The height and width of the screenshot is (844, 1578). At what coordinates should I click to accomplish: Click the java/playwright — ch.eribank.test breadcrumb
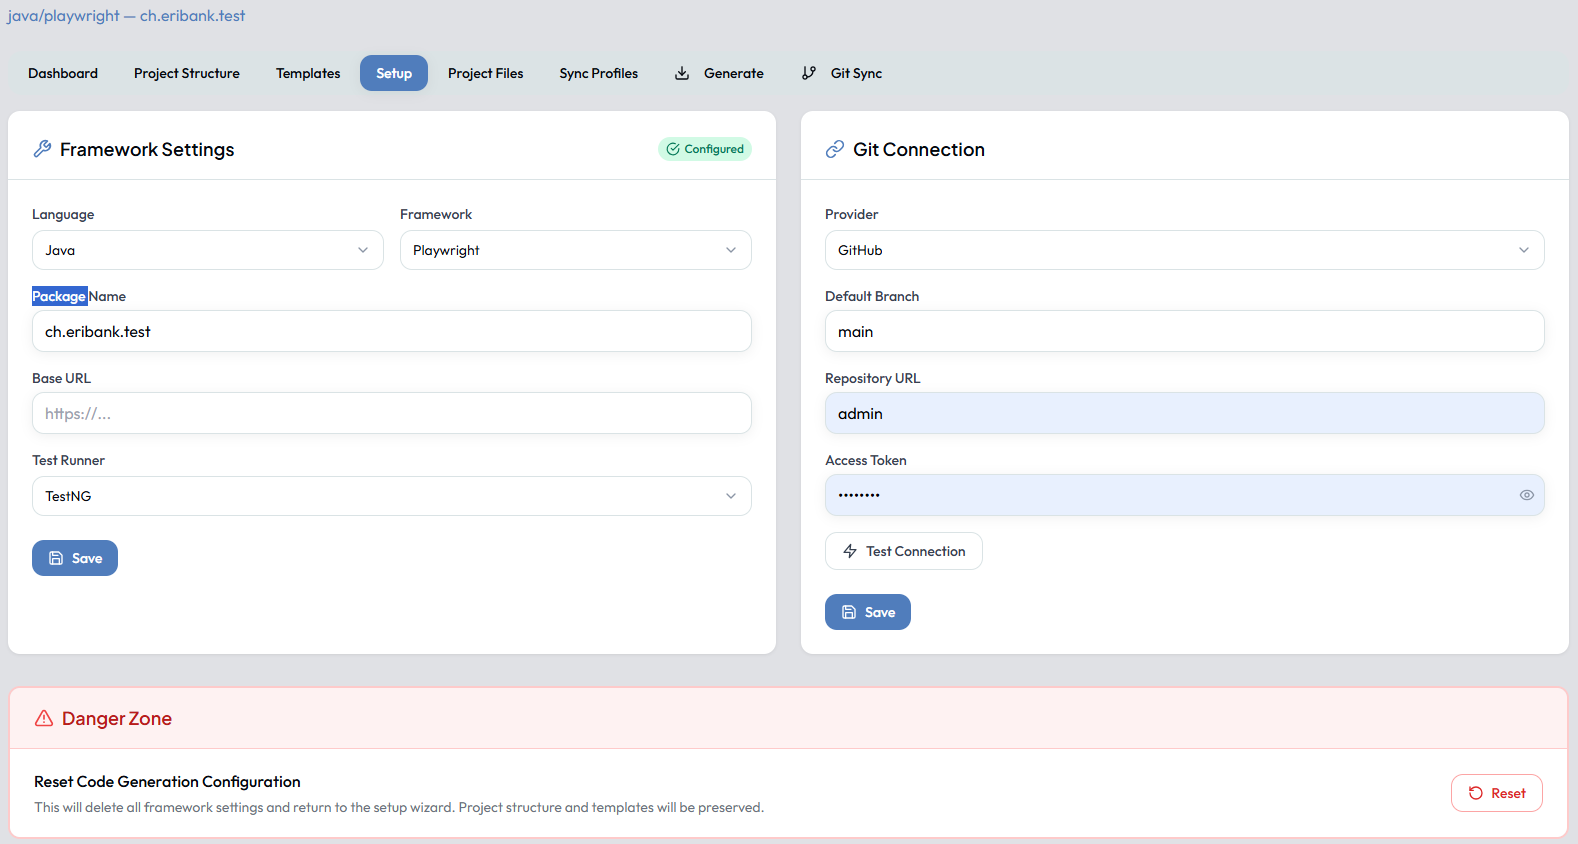pos(126,16)
